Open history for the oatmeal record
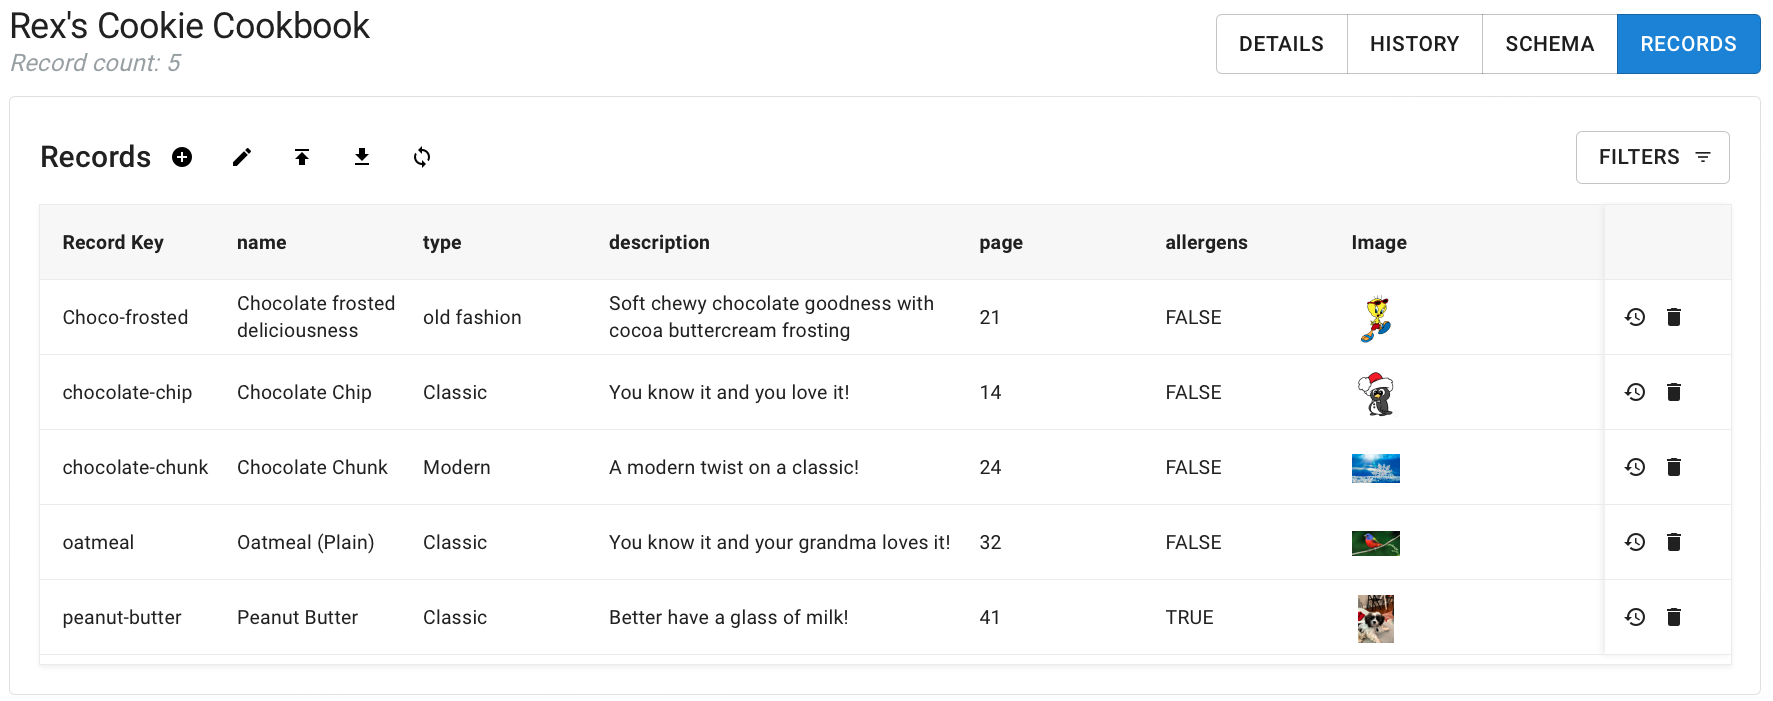Image resolution: width=1773 pixels, height=701 pixels. 1635,542
